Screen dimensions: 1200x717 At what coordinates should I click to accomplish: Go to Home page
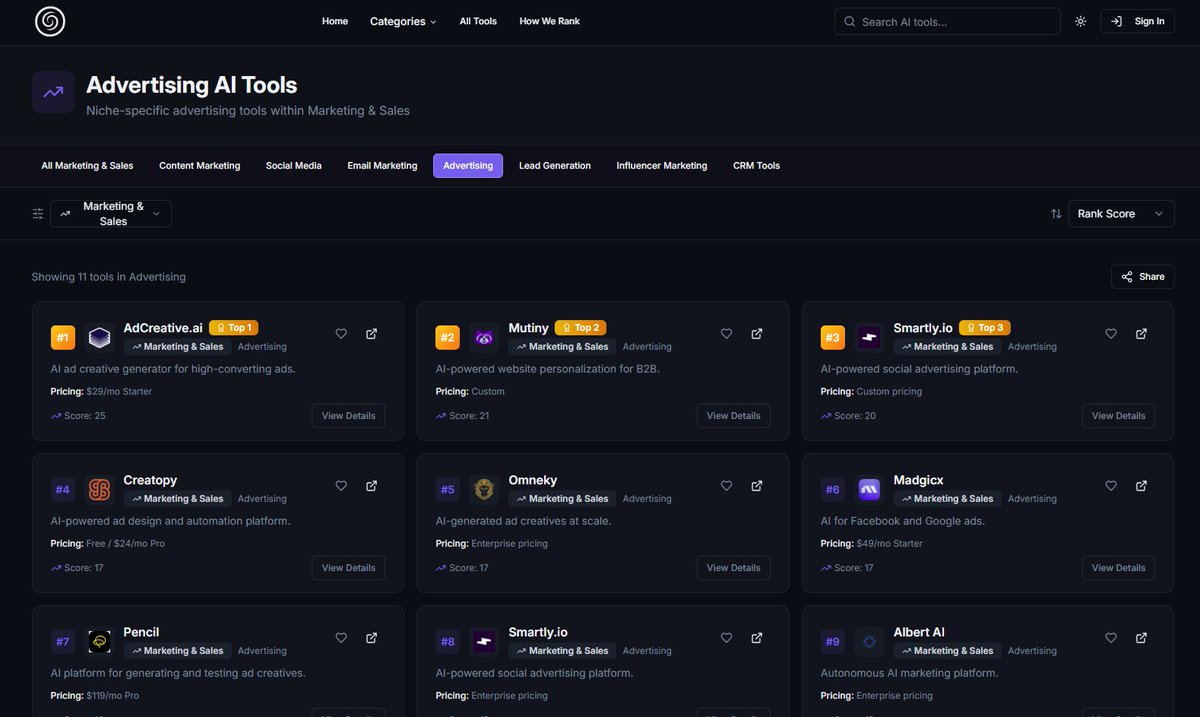coord(335,21)
